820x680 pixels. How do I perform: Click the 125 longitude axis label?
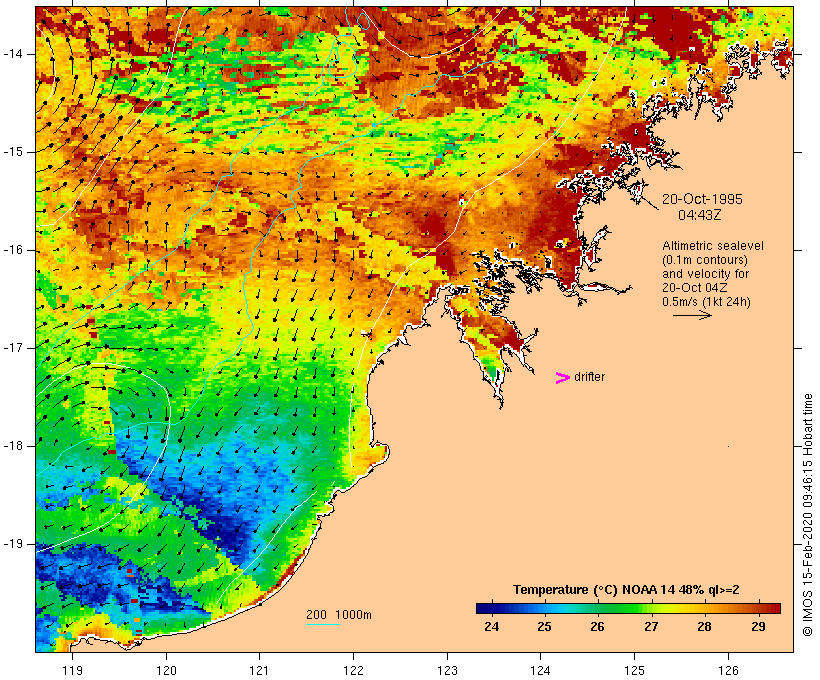[634, 671]
